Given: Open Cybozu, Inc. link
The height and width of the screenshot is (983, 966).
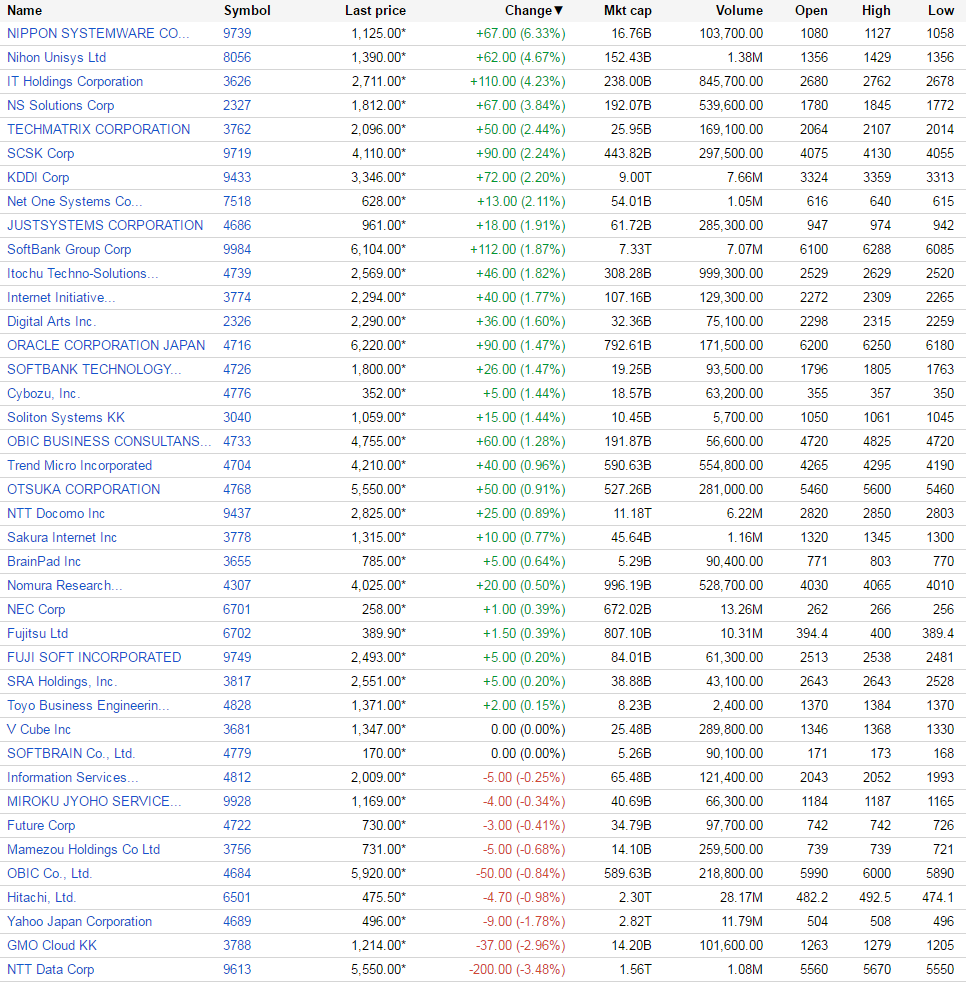Looking at the screenshot, I should click(43, 394).
